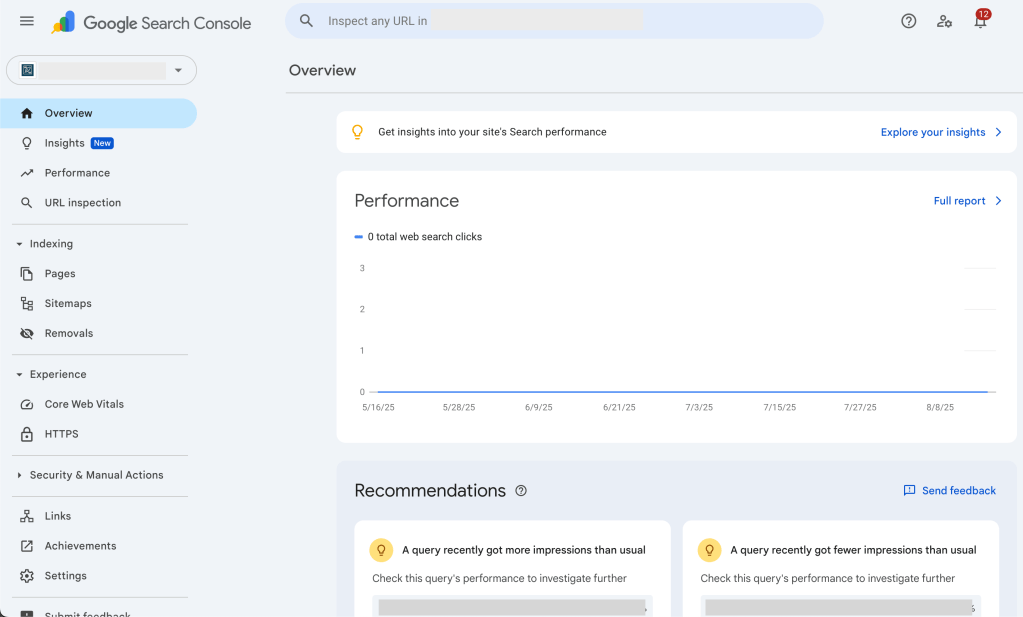Expand Security & Manual Actions
Image resolution: width=1023 pixels, height=617 pixels.
tap(96, 475)
